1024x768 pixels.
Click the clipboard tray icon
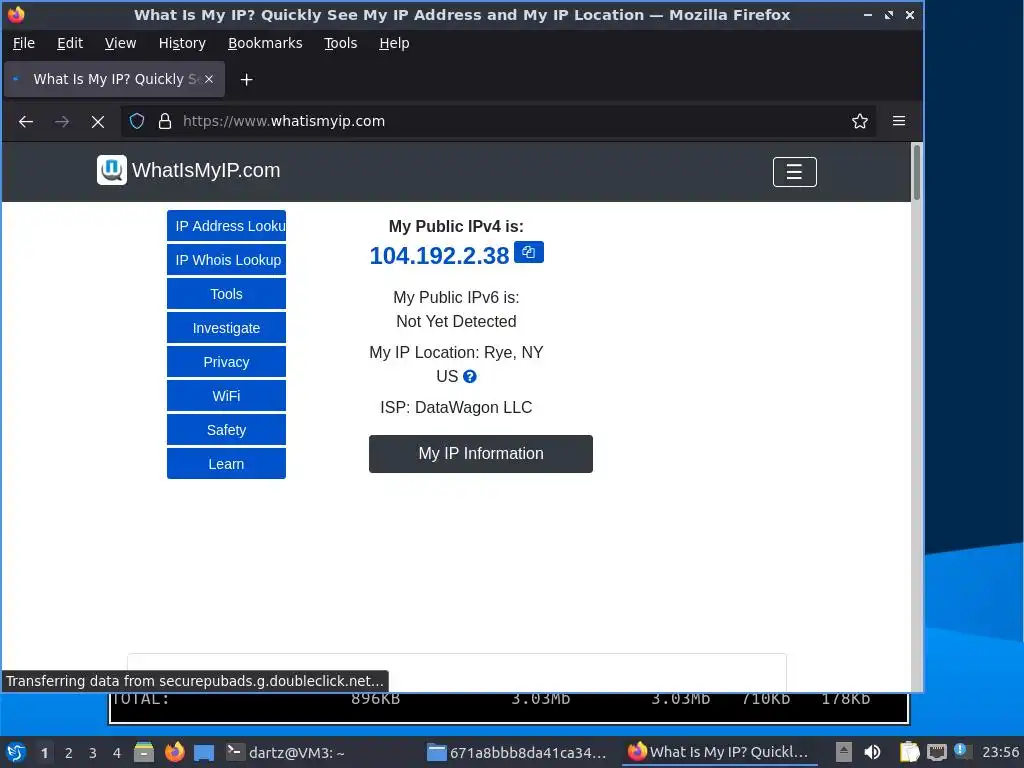point(909,752)
